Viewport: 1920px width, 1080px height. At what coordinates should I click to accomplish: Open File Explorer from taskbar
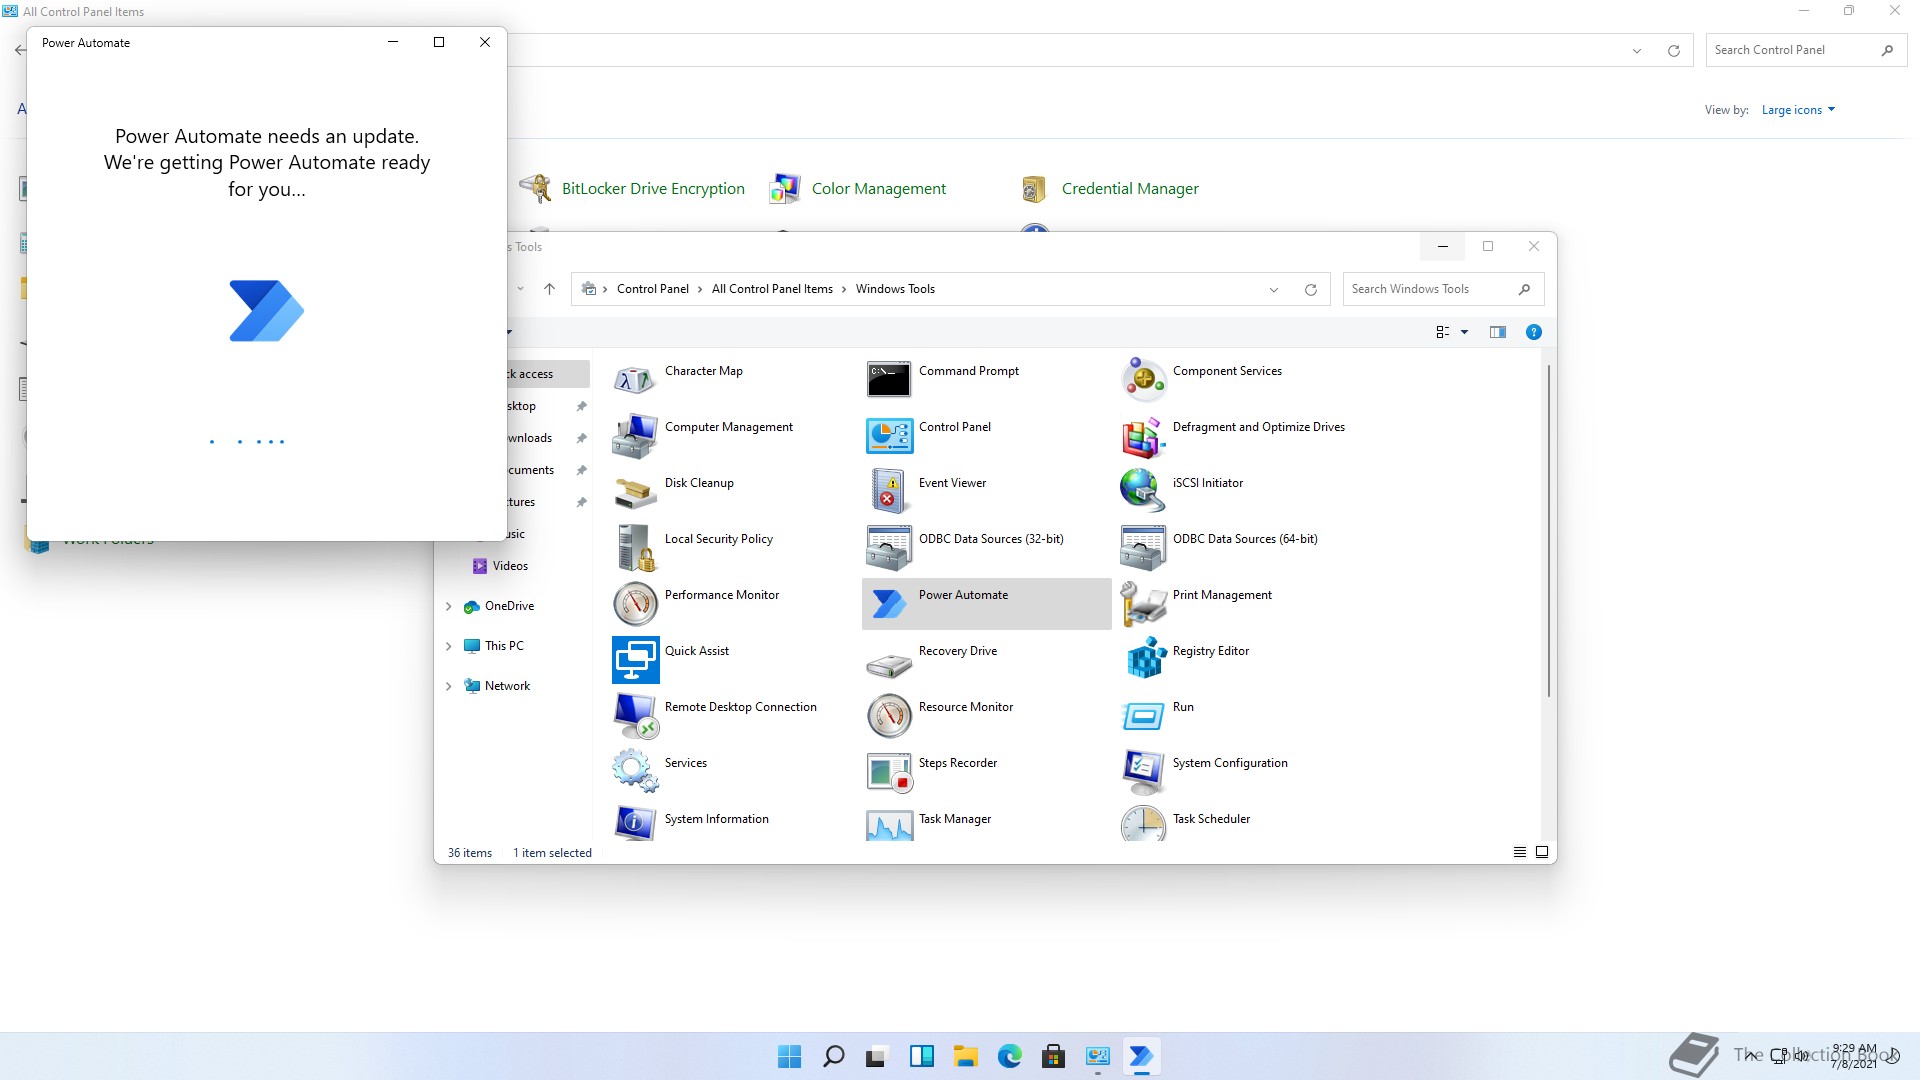(x=965, y=1056)
